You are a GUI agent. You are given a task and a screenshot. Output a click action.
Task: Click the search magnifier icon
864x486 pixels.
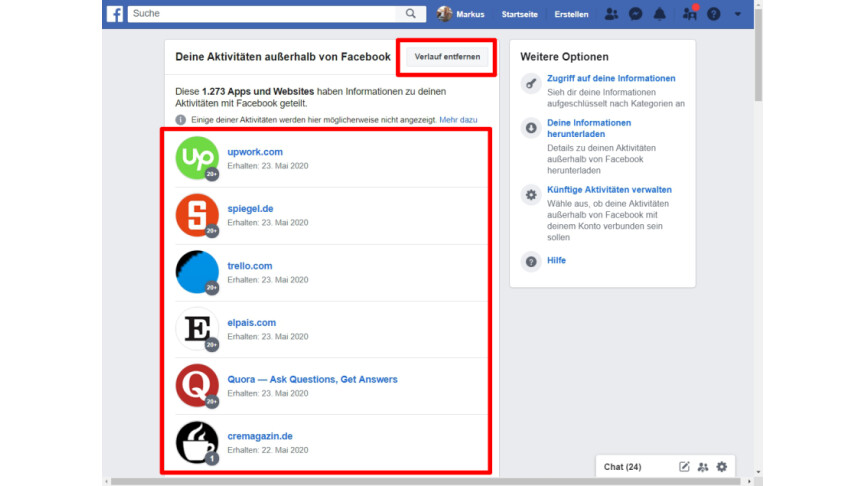[x=411, y=14]
